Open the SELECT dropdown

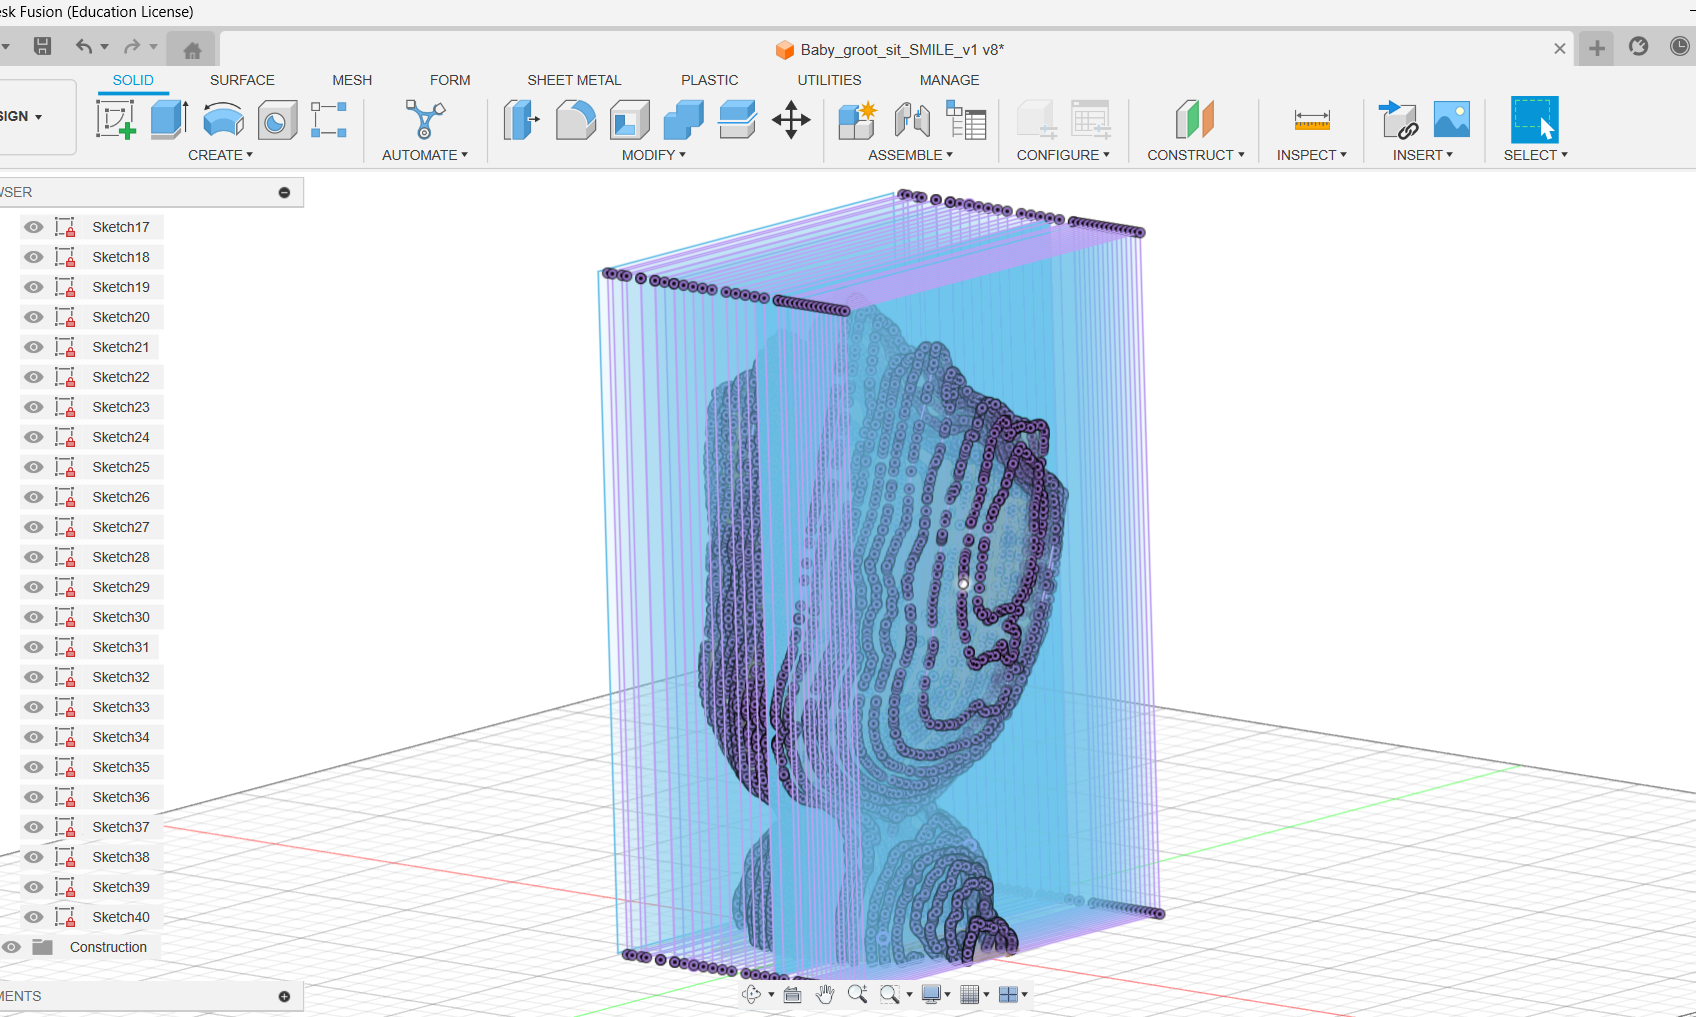tap(1536, 155)
